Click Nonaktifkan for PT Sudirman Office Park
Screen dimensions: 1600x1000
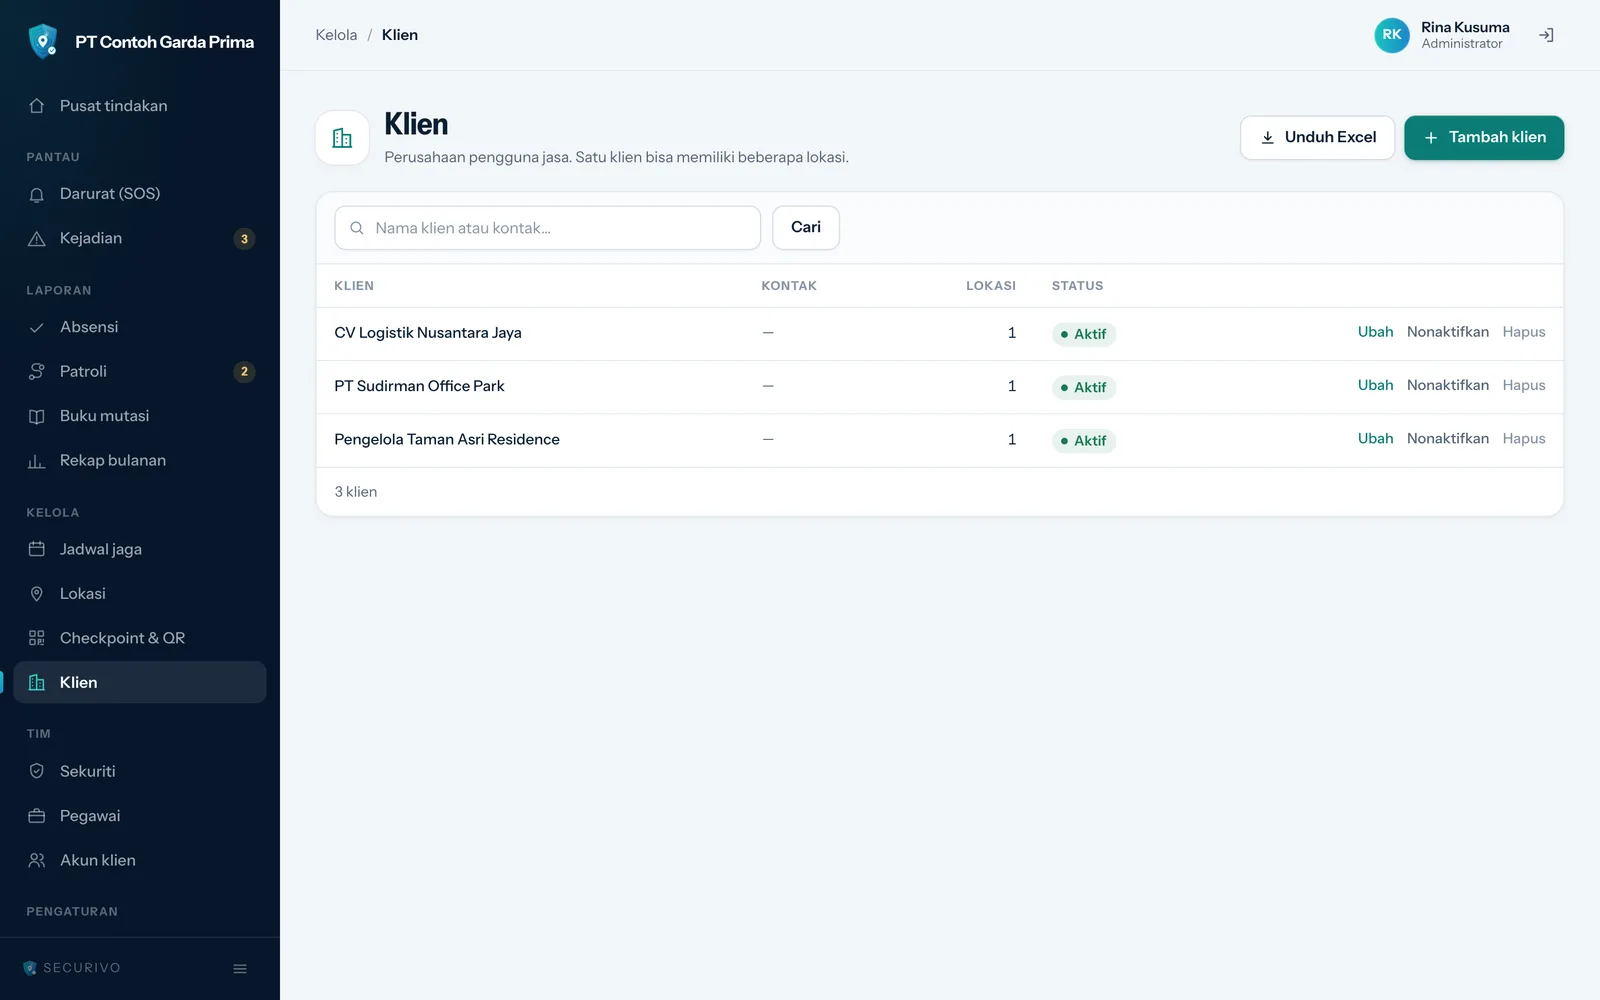click(1447, 385)
